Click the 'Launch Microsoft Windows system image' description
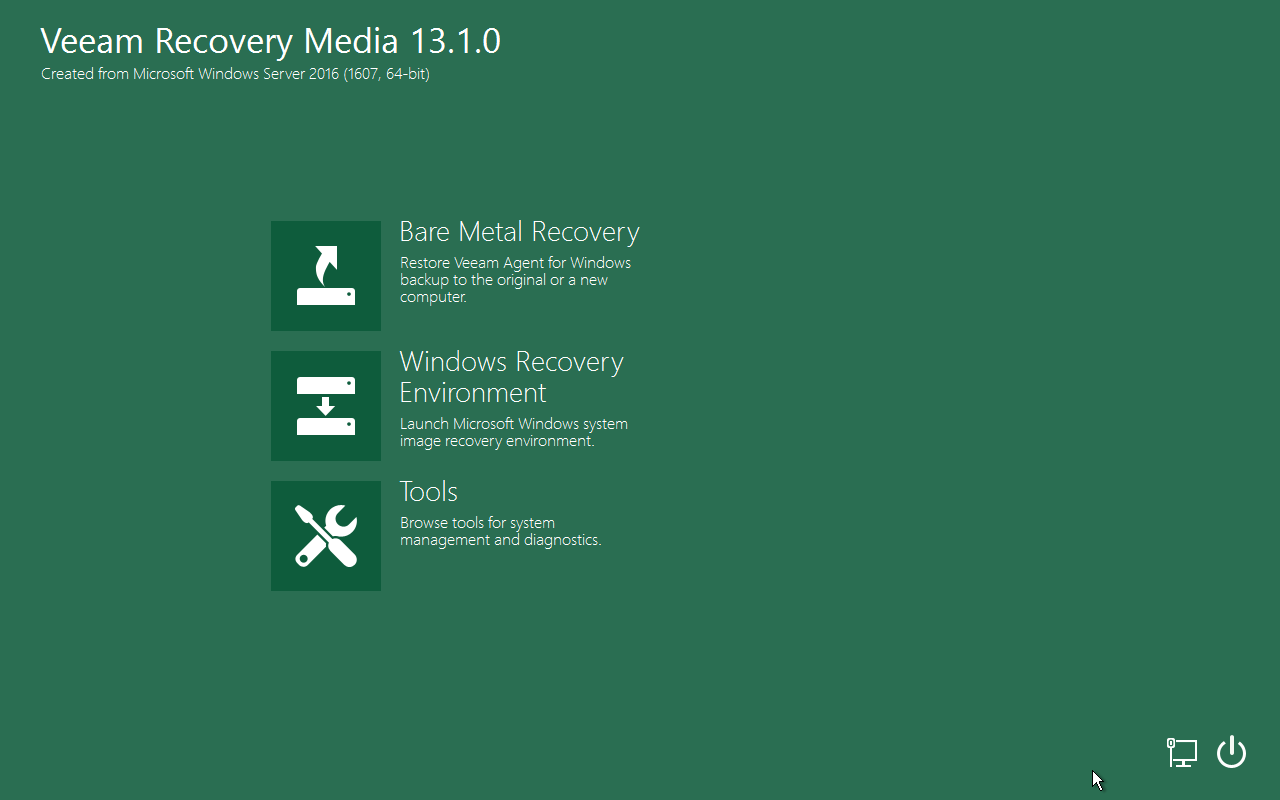 point(514,432)
